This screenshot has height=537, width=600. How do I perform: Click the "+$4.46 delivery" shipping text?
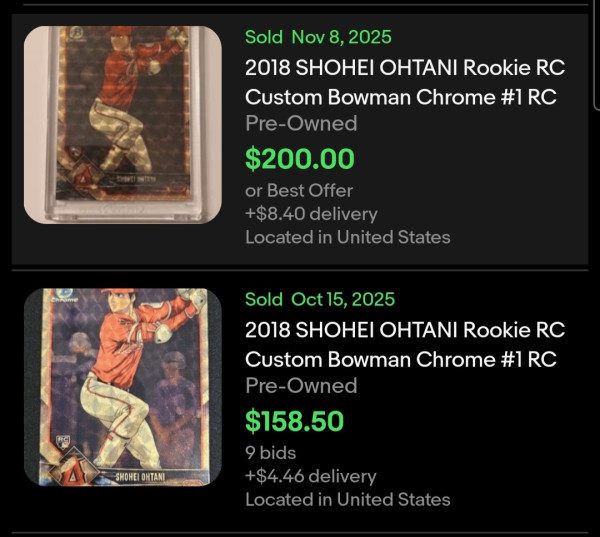coord(310,476)
